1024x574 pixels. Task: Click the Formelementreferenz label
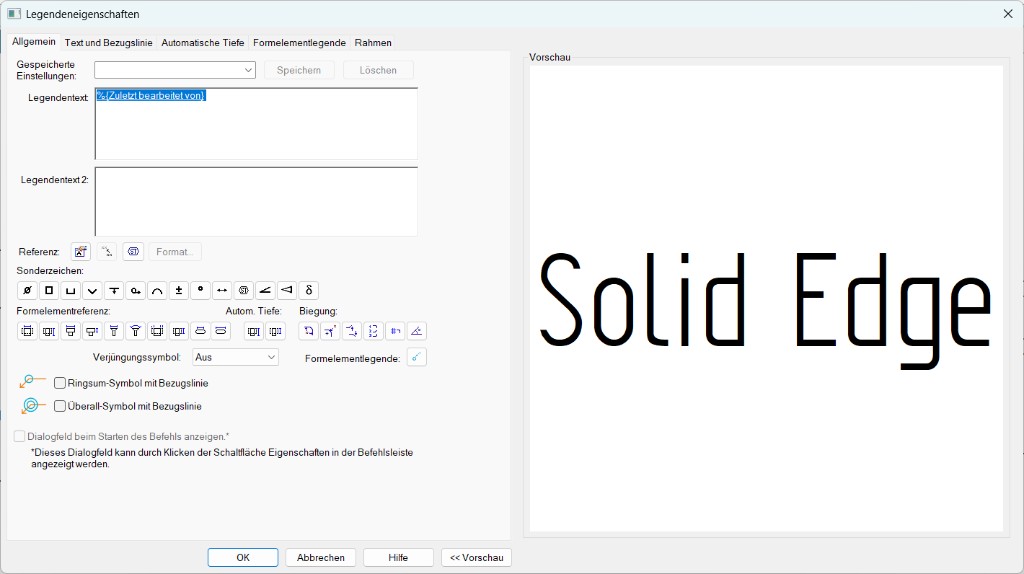[x=63, y=311]
